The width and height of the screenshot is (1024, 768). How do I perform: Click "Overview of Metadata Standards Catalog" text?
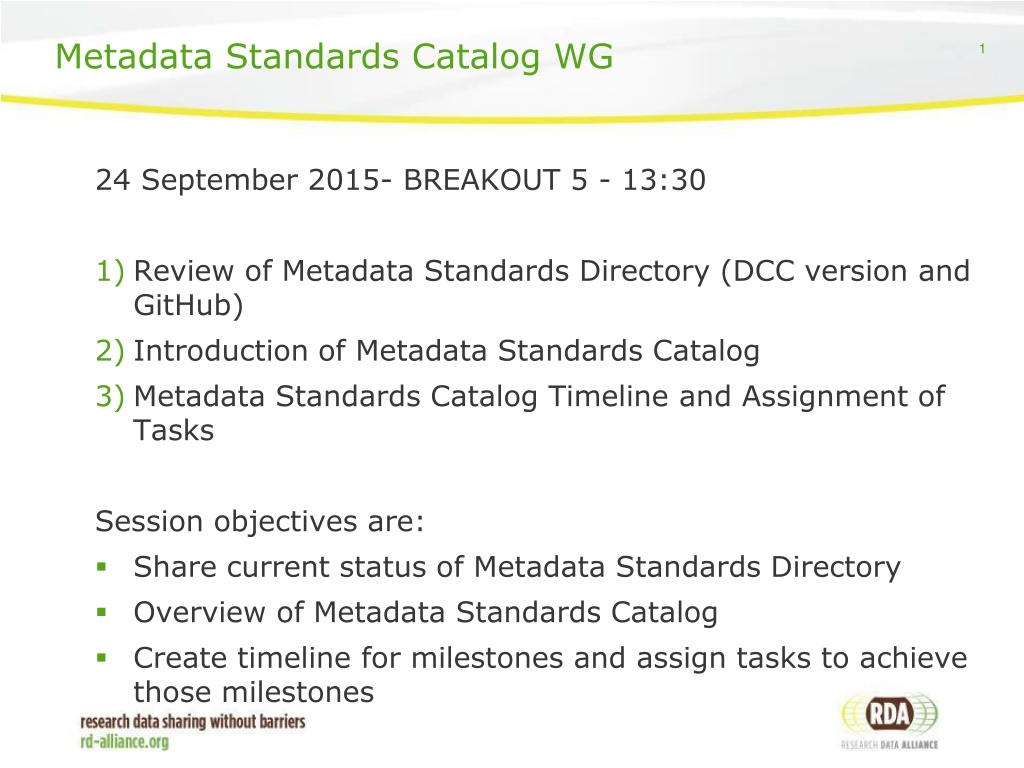point(425,613)
